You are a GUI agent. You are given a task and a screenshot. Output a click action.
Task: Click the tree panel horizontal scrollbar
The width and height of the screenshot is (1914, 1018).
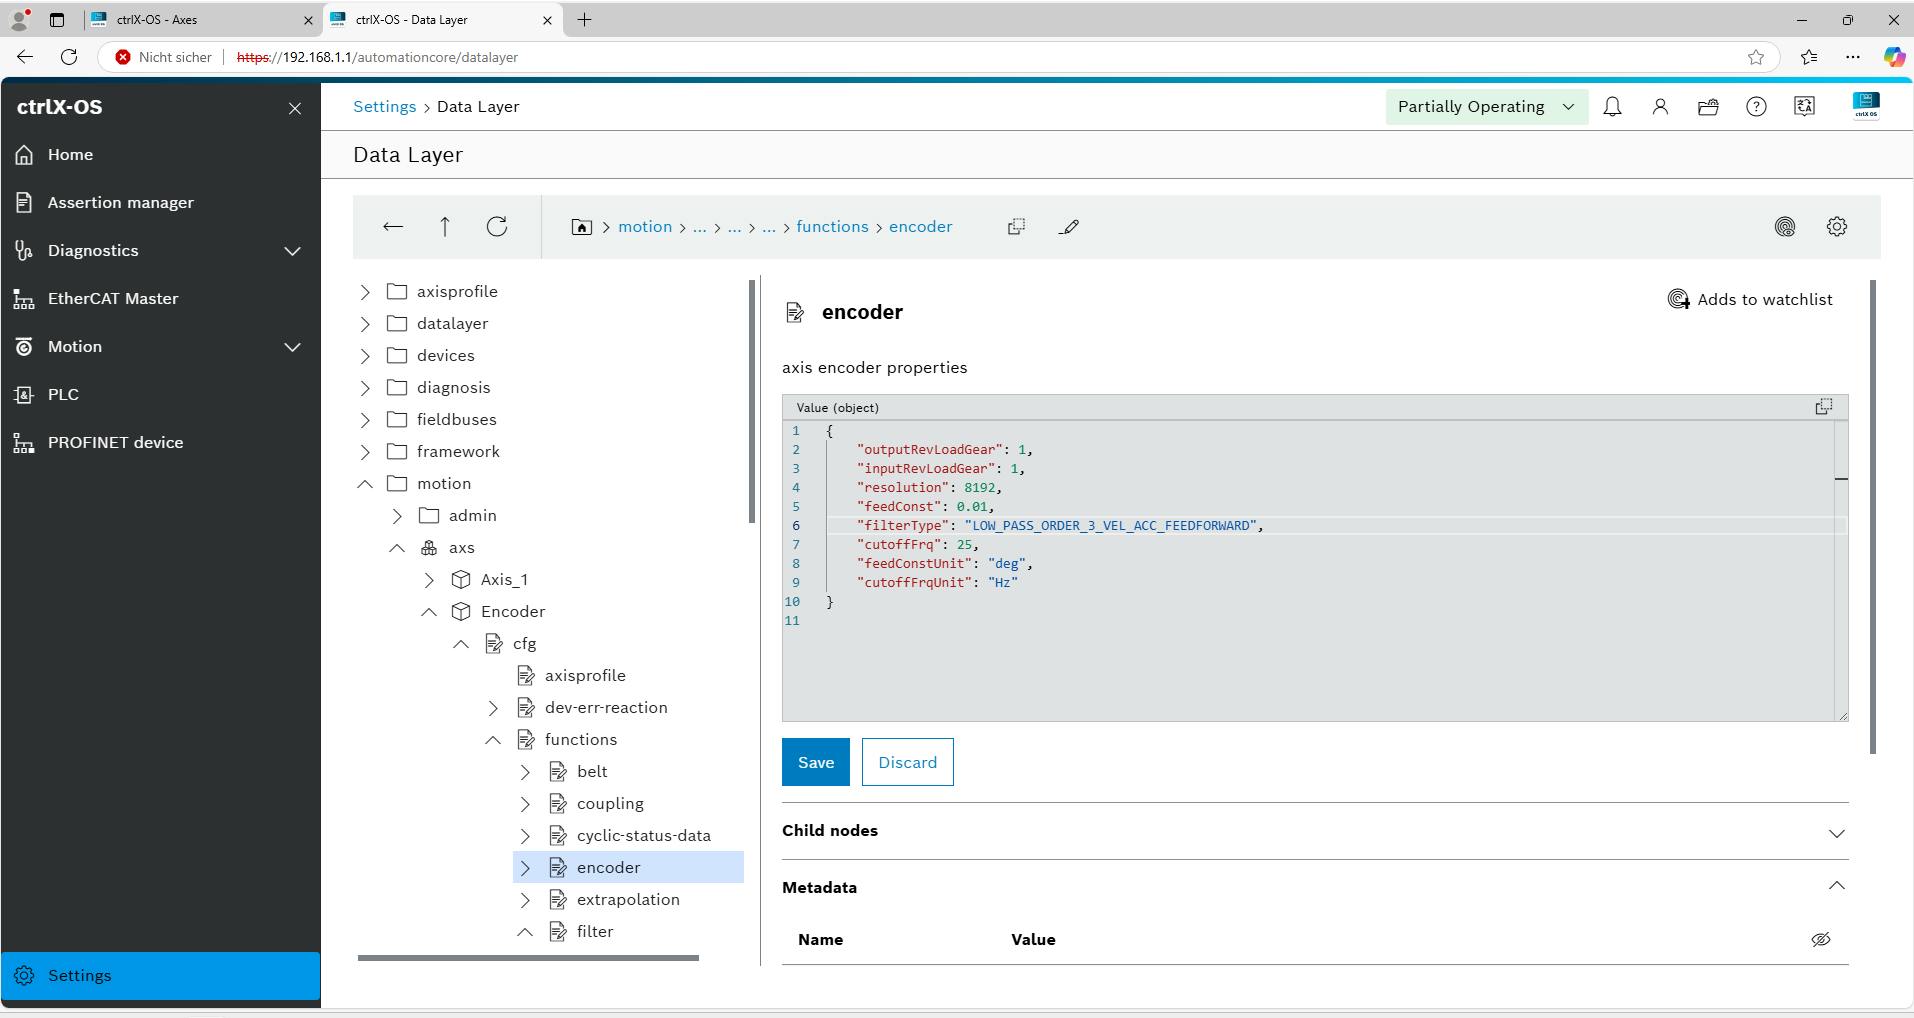(528, 958)
